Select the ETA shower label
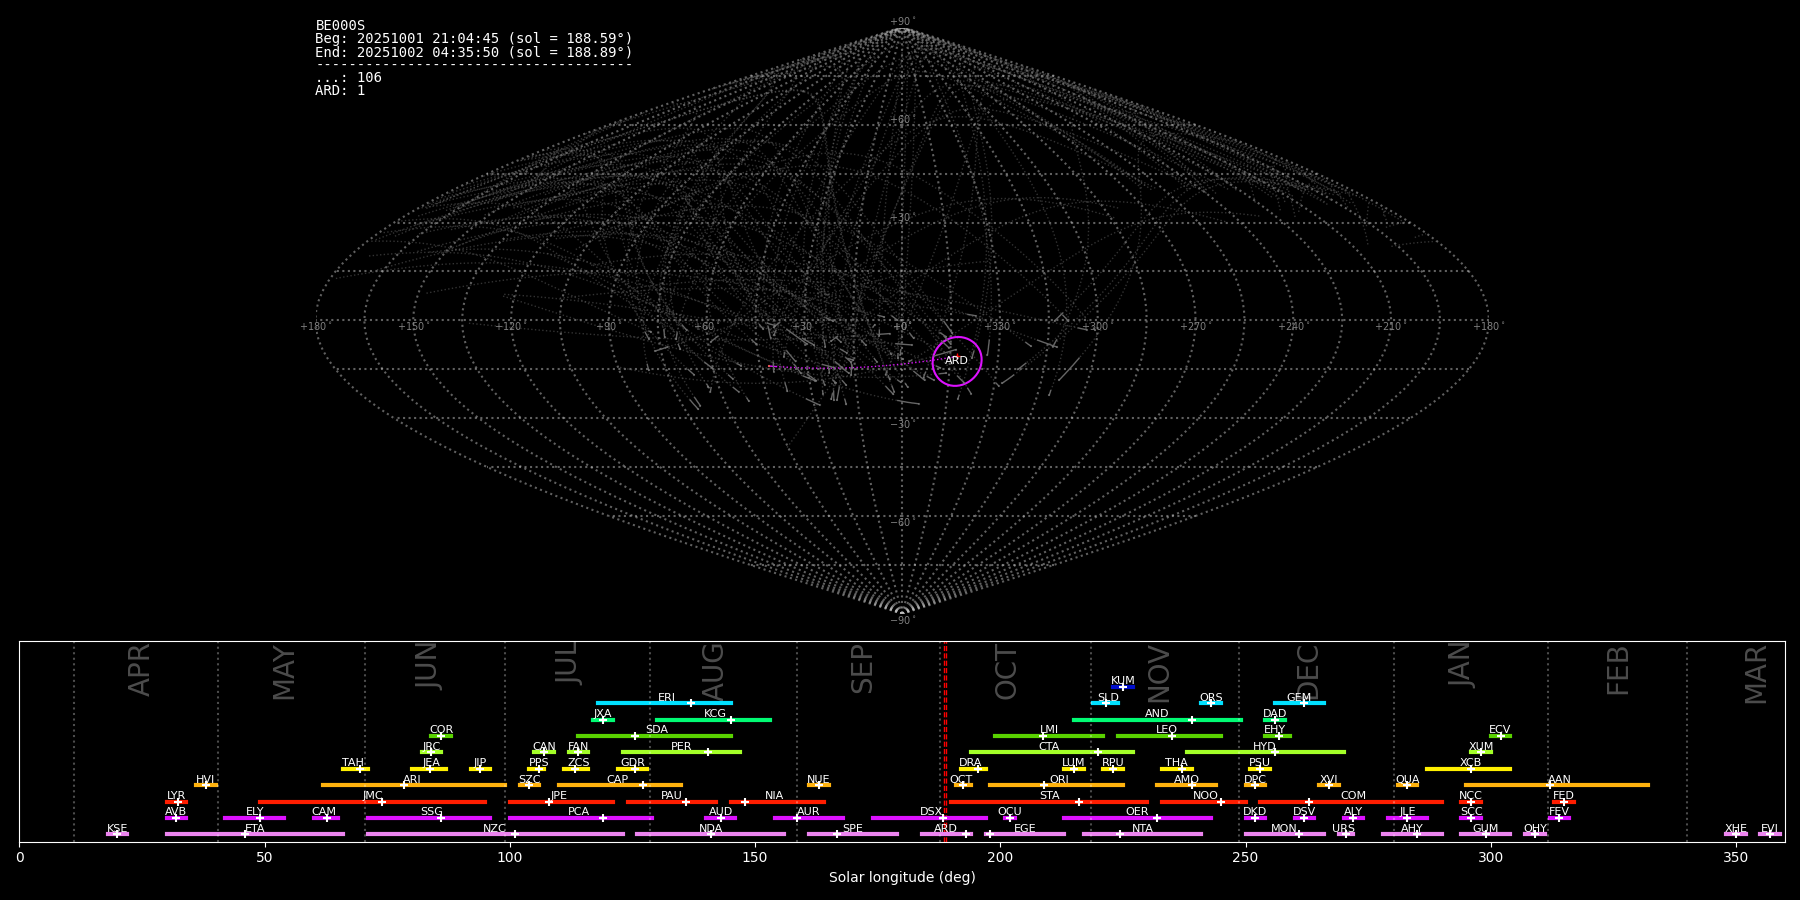This screenshot has height=900, width=1800. coord(255,829)
